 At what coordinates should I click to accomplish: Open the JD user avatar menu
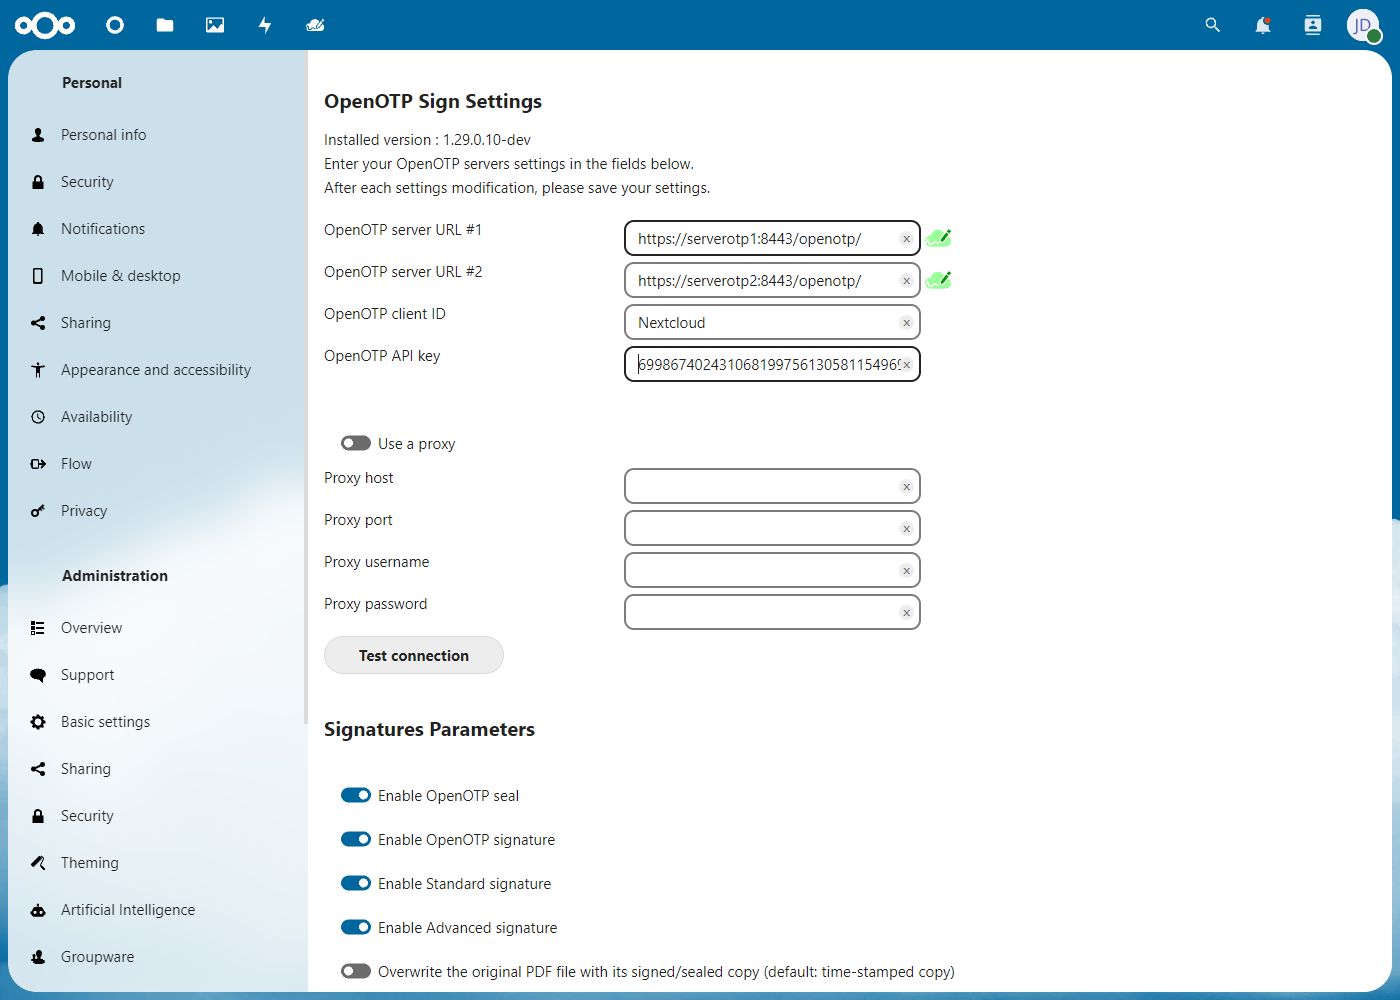[1363, 25]
